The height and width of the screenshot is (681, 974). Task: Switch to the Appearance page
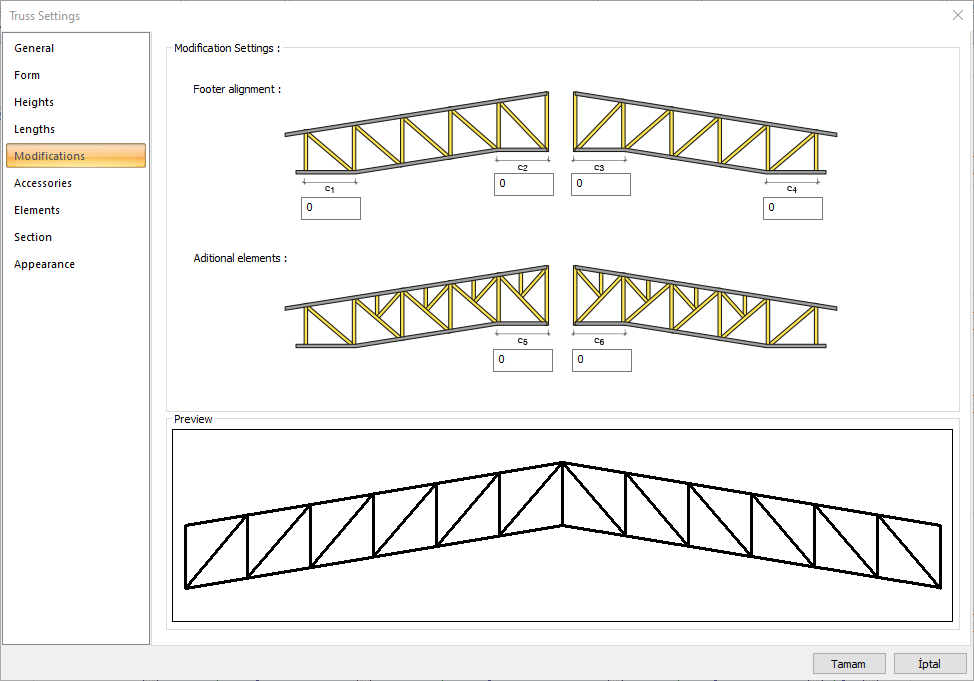point(45,264)
